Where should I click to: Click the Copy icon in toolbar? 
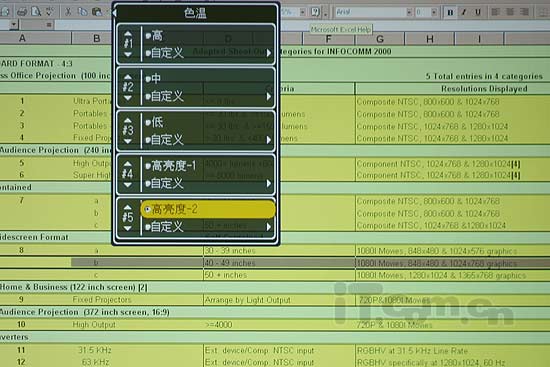(x=82, y=12)
